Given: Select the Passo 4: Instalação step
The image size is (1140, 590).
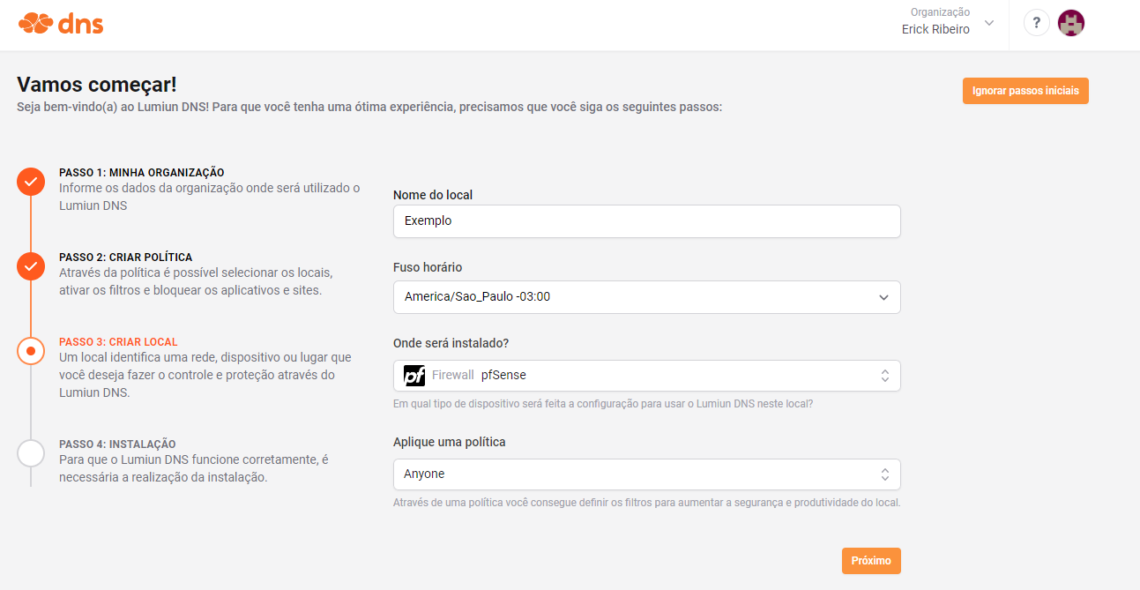Looking at the screenshot, I should 117,444.
